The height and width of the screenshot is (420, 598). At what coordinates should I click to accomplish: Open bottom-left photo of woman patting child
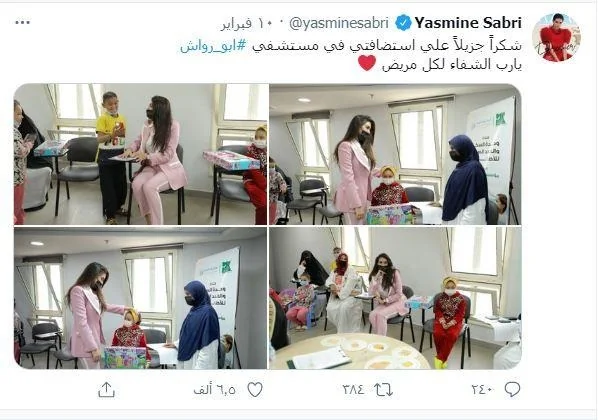(141, 298)
